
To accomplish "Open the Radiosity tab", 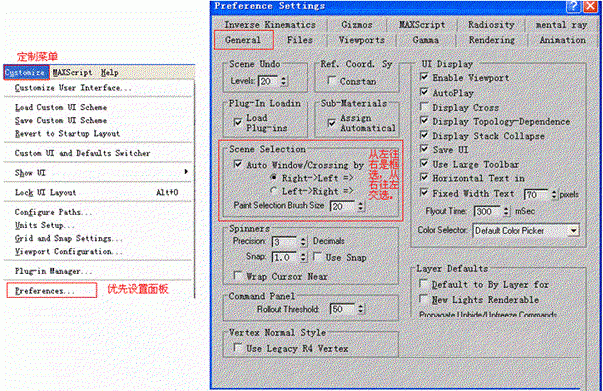I will click(491, 25).
